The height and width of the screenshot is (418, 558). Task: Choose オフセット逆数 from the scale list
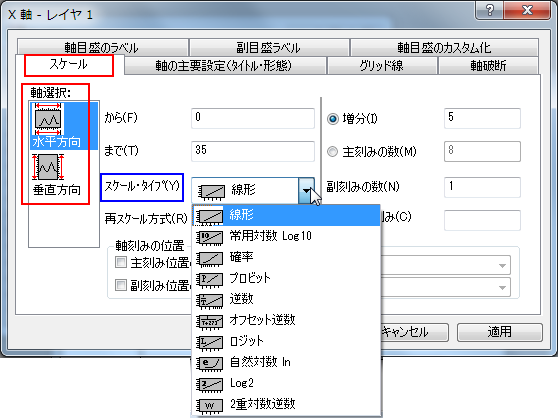(286, 320)
